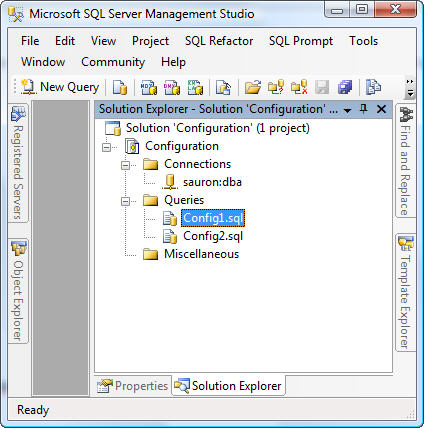Click the Solution node icon
The width and height of the screenshot is (424, 428).
pyautogui.click(x=113, y=128)
